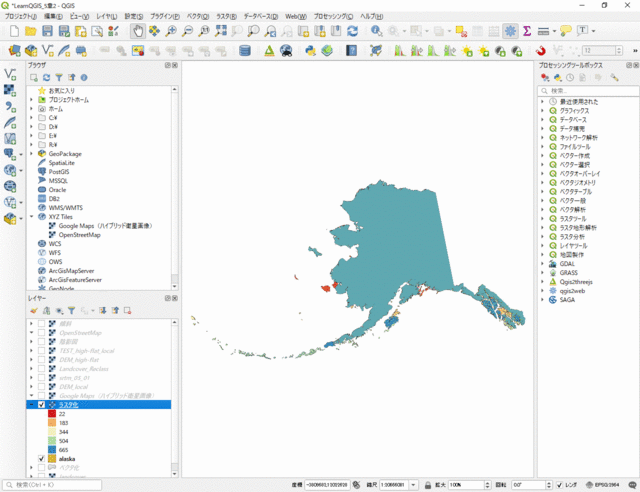
Task: Enable the srtm_05_01 layer checkbox
Action: 42,378
